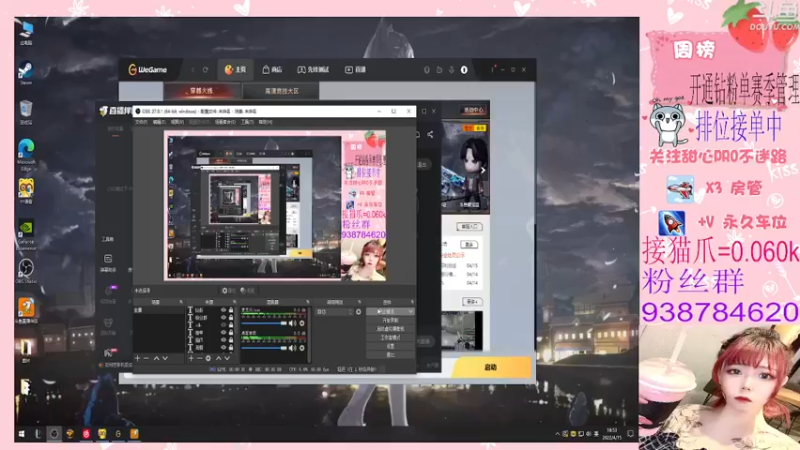Mute the second audio mixer channel

click(292, 348)
